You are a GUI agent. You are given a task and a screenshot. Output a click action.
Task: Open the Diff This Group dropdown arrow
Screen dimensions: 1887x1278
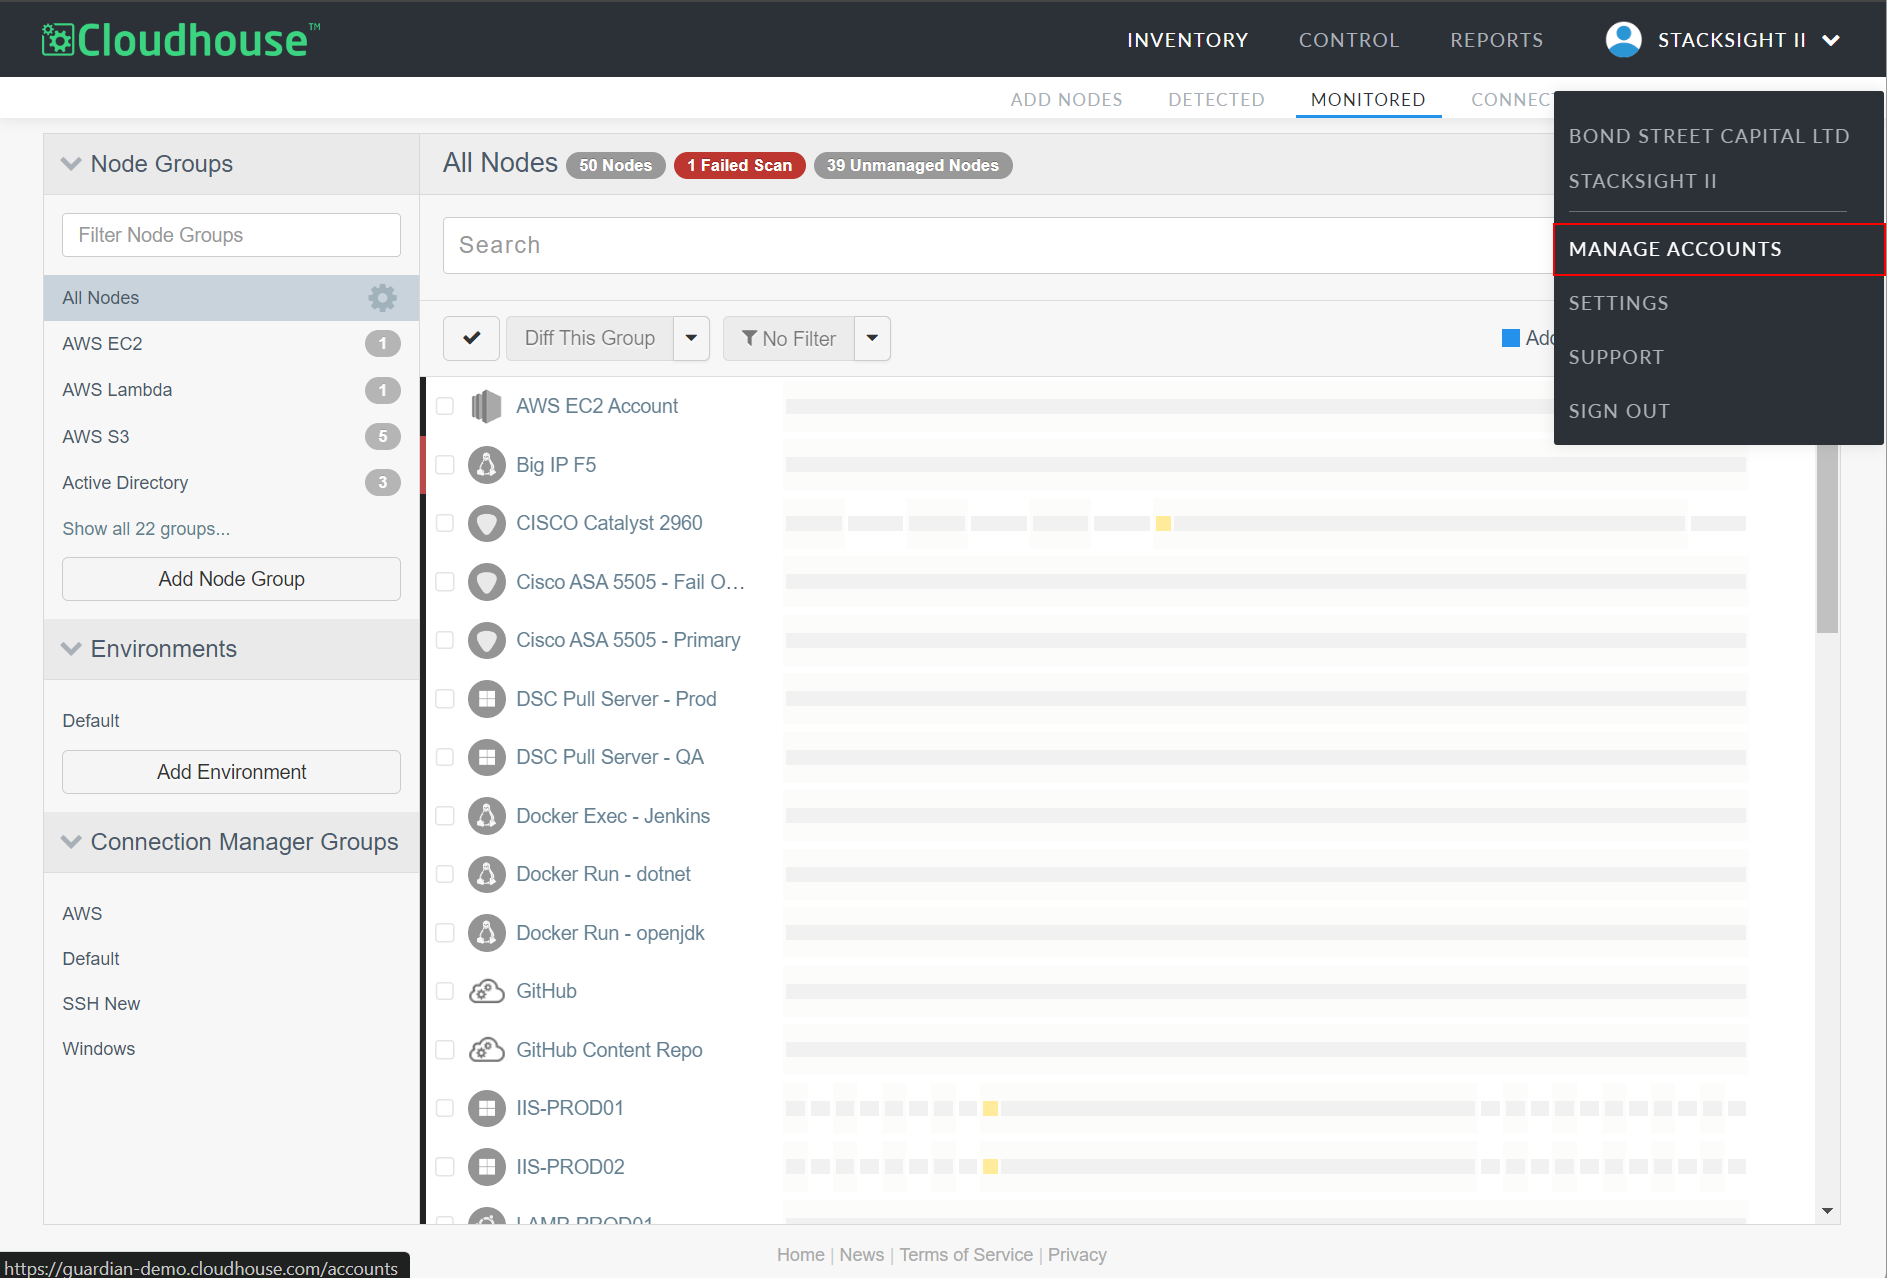tap(691, 338)
